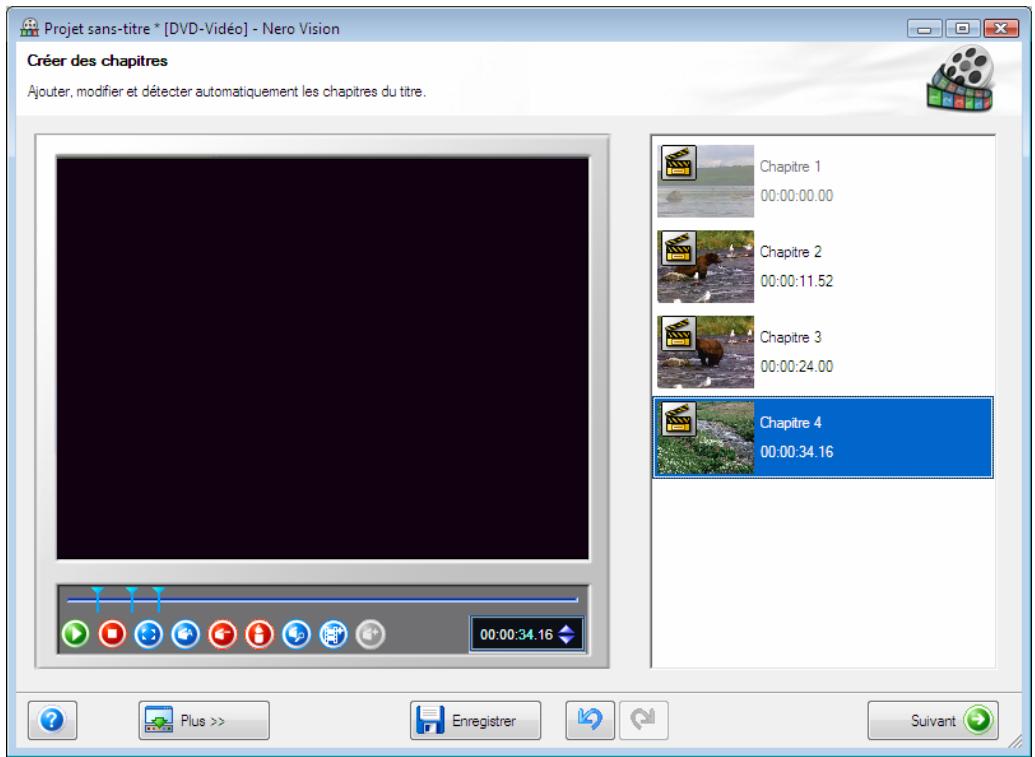The width and height of the screenshot is (1035, 757).
Task: Click the clapboard icon on Chapitre 4
Action: 678,418
